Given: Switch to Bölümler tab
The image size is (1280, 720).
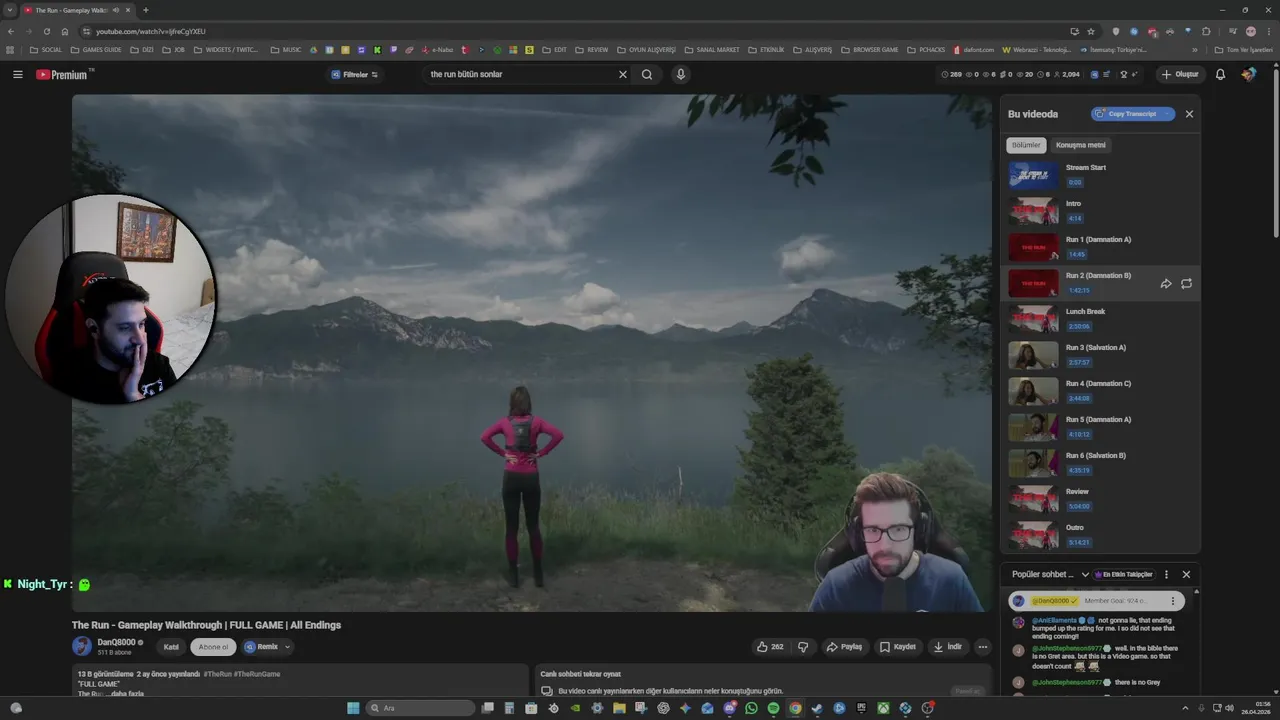Looking at the screenshot, I should (1026, 145).
